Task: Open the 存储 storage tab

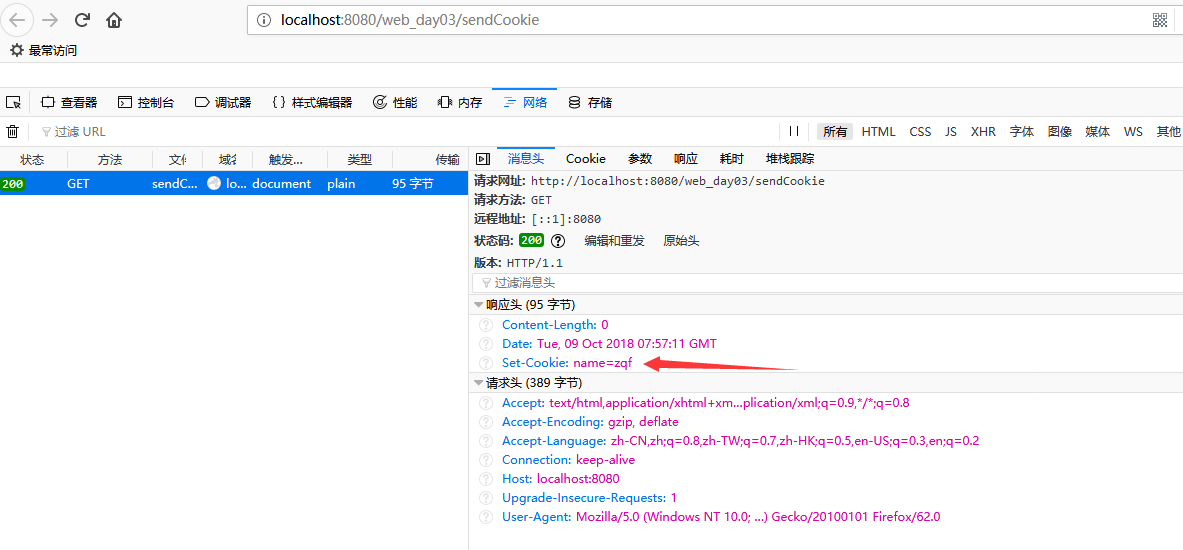Action: coord(590,103)
